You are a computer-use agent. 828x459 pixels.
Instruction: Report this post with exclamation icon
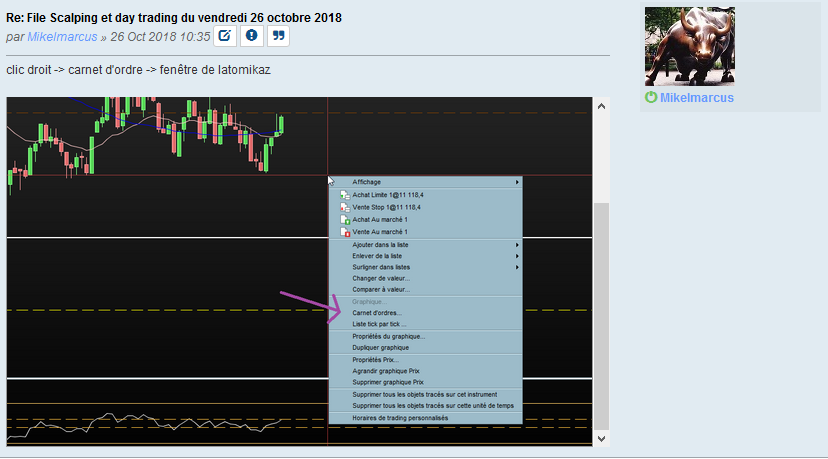(251, 36)
